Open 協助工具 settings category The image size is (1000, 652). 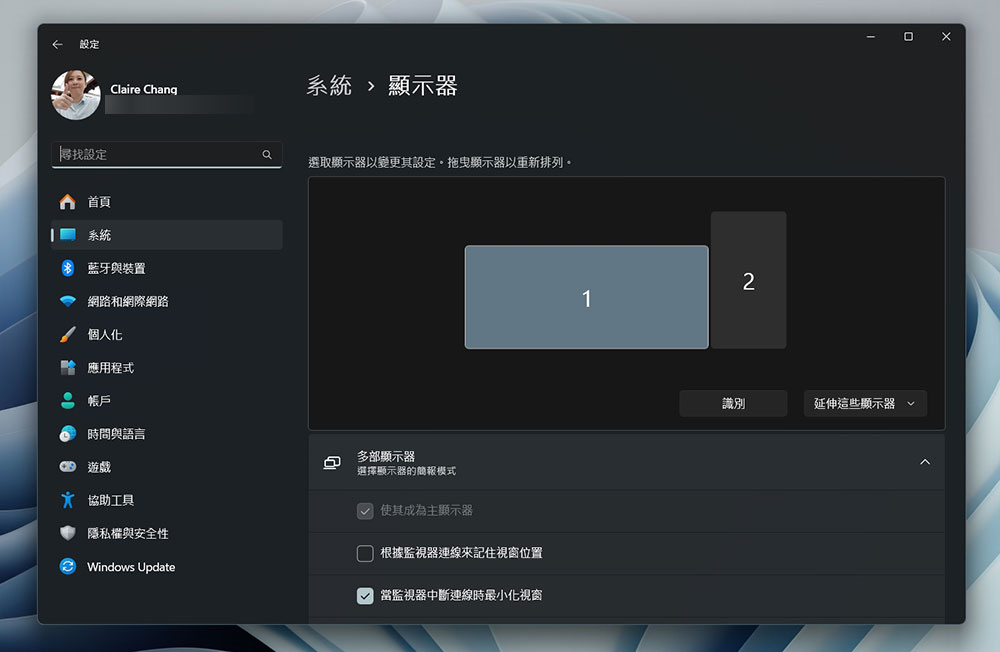click(166, 500)
